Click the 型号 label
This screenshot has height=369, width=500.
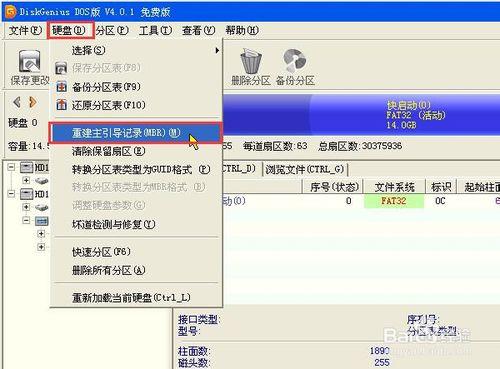pyautogui.click(x=189, y=331)
